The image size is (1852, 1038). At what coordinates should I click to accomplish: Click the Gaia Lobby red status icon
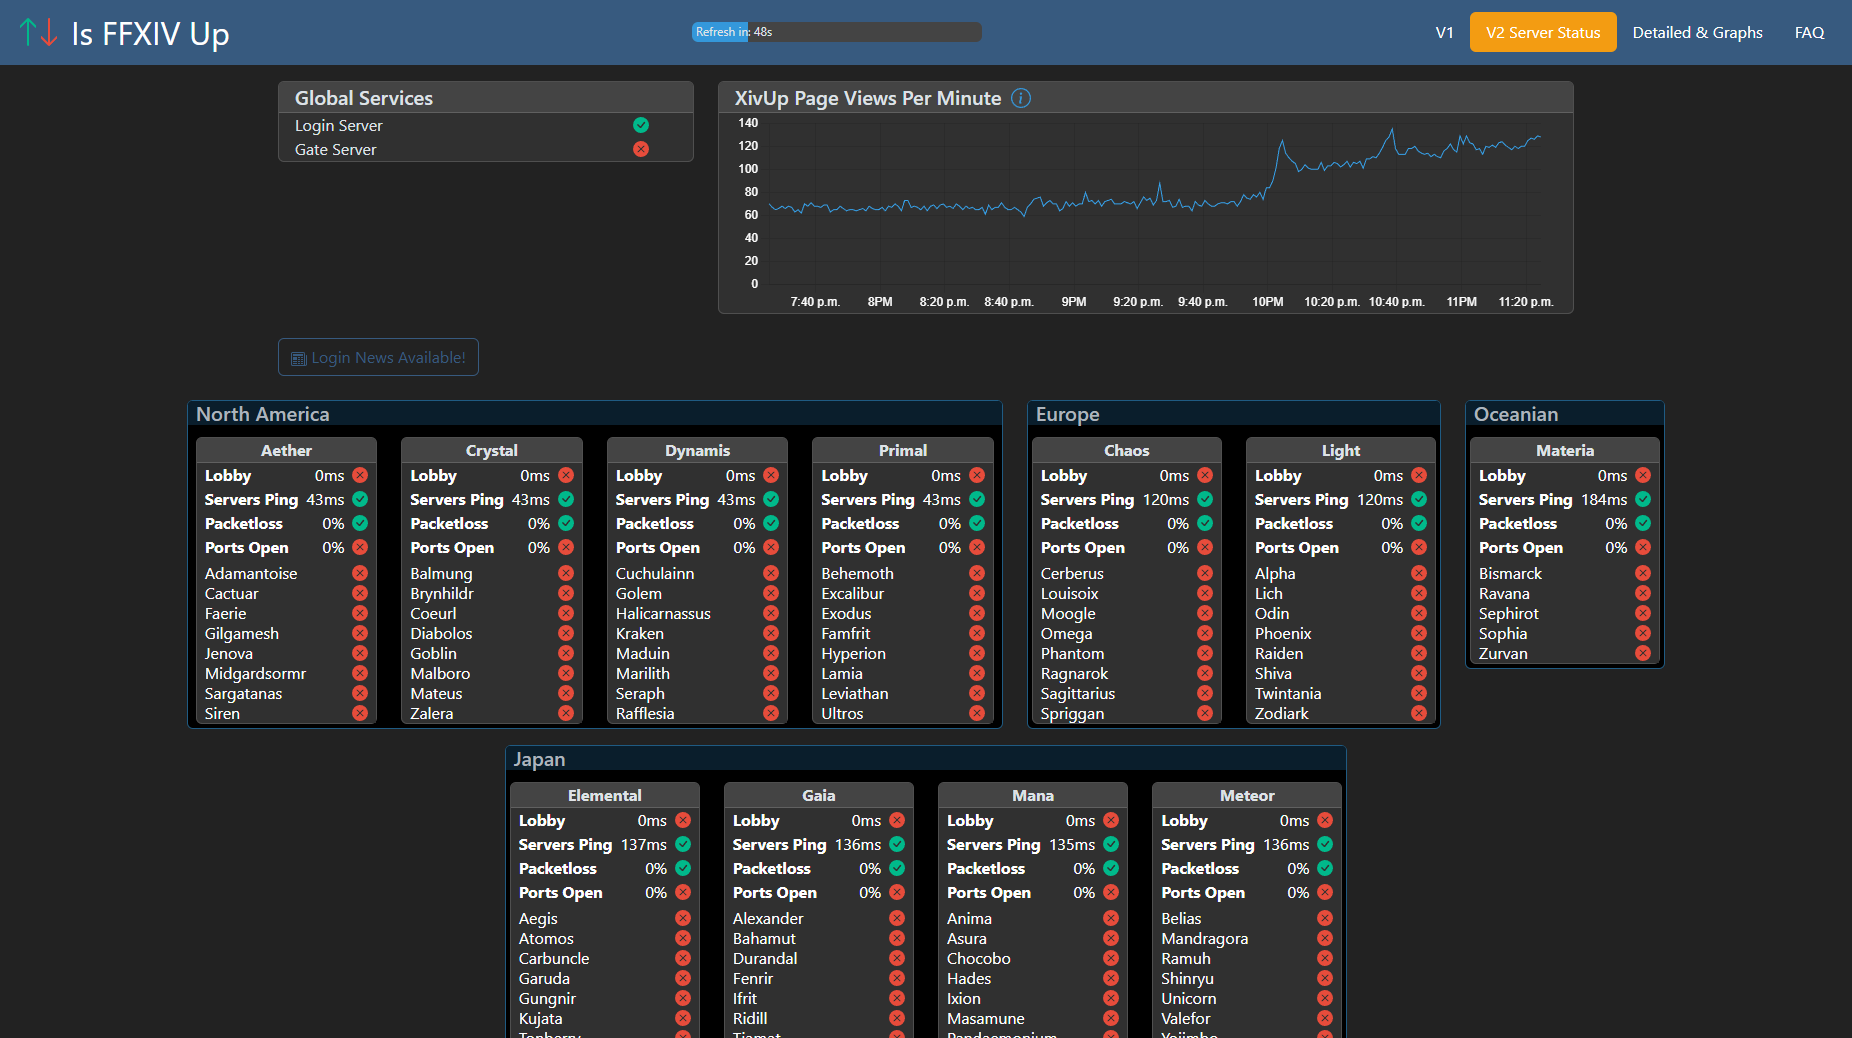897,820
